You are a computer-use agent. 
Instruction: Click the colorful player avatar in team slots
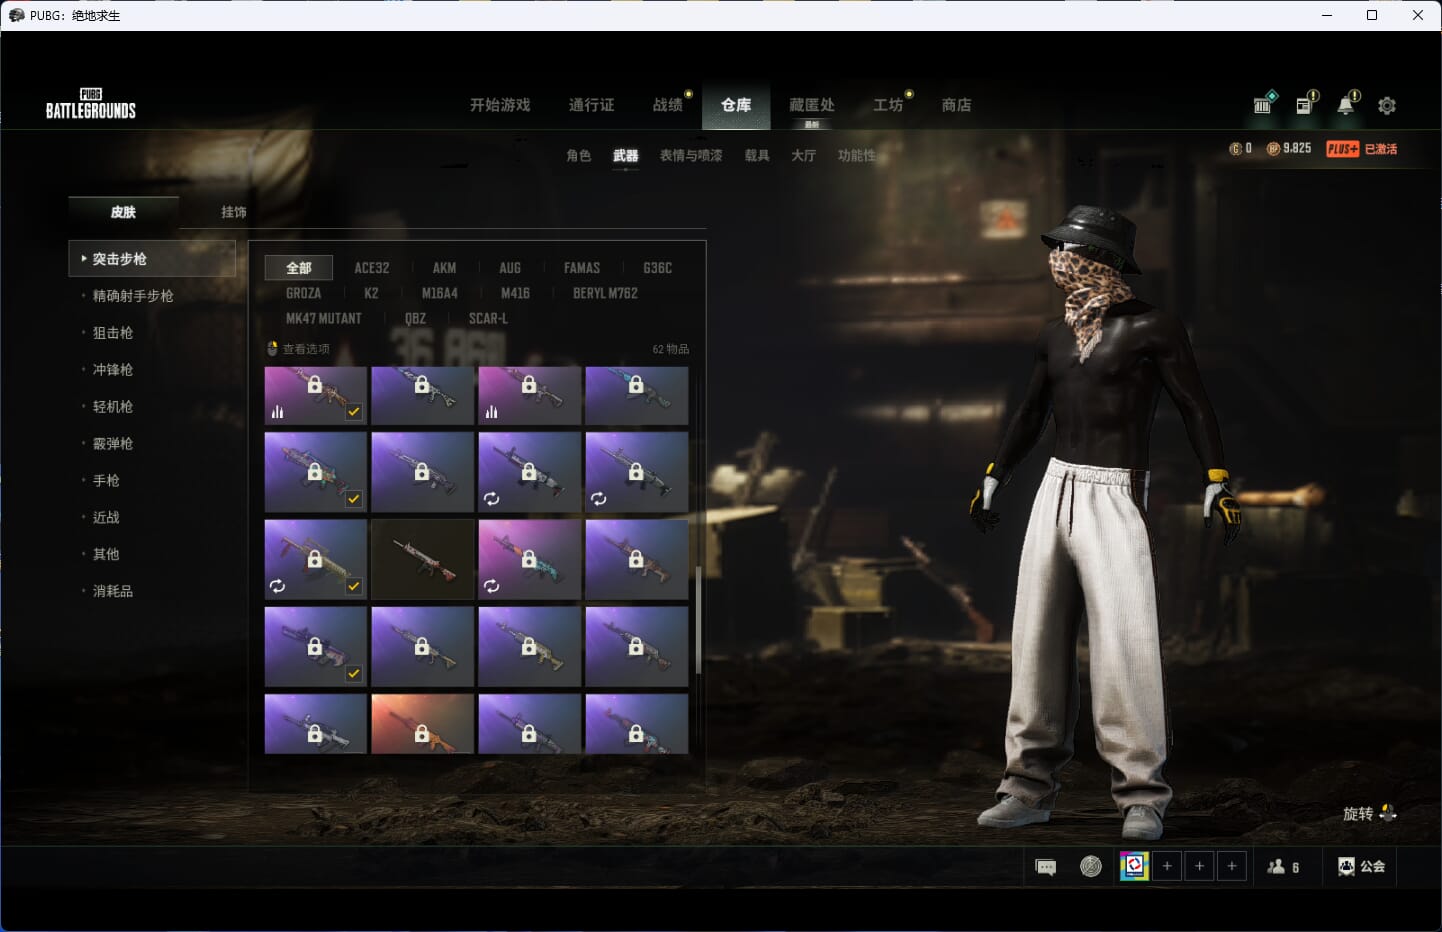pos(1134,866)
